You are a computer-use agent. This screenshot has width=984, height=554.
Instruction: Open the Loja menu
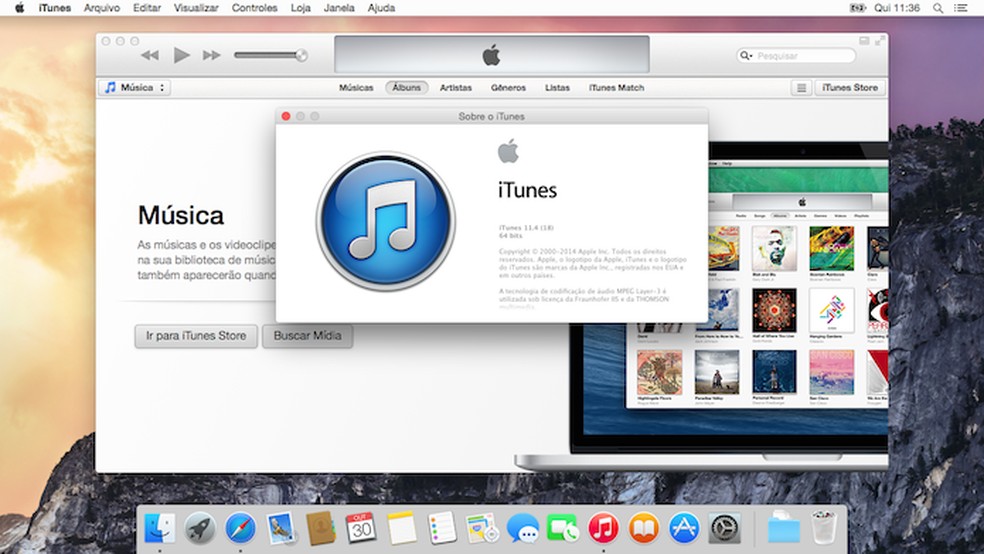point(301,8)
